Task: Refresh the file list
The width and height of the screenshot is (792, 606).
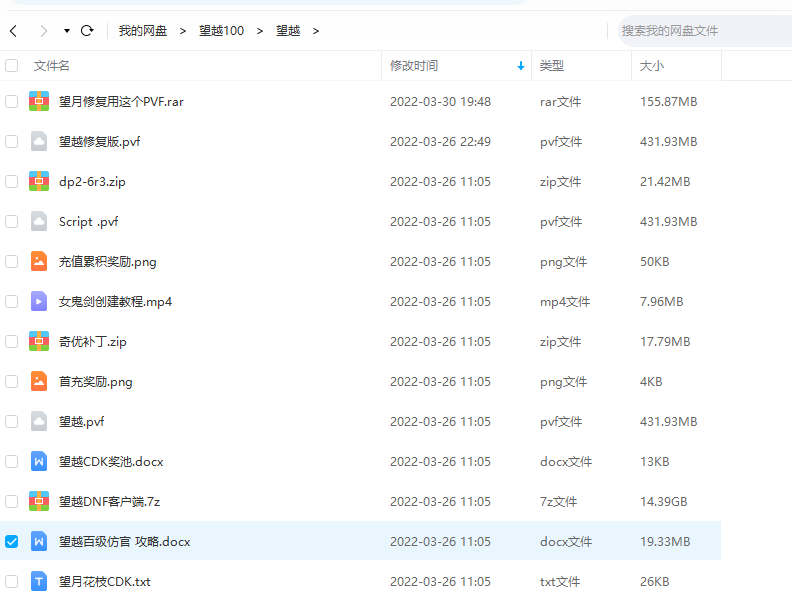Action: [87, 31]
